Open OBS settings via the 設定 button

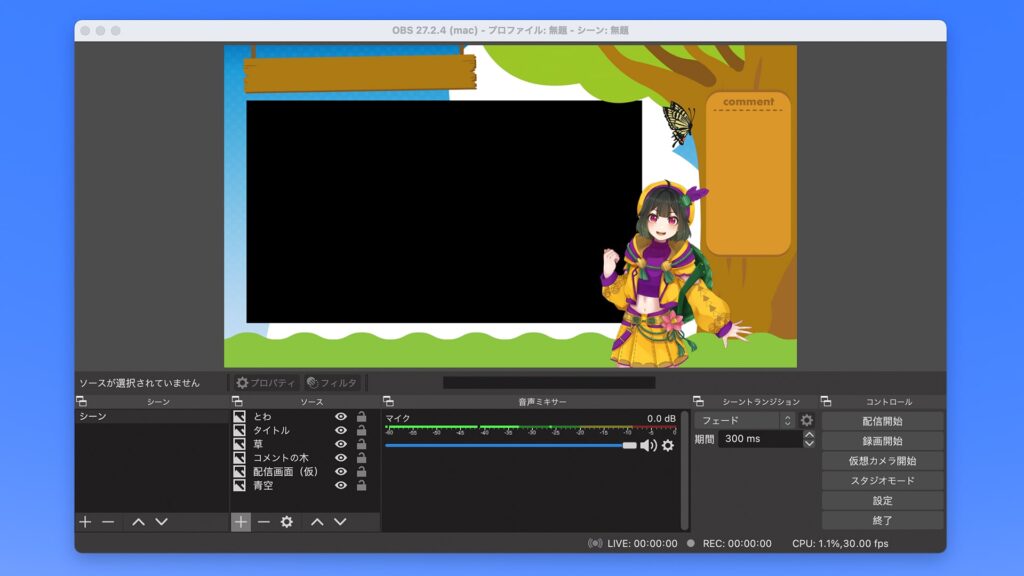[x=882, y=499]
